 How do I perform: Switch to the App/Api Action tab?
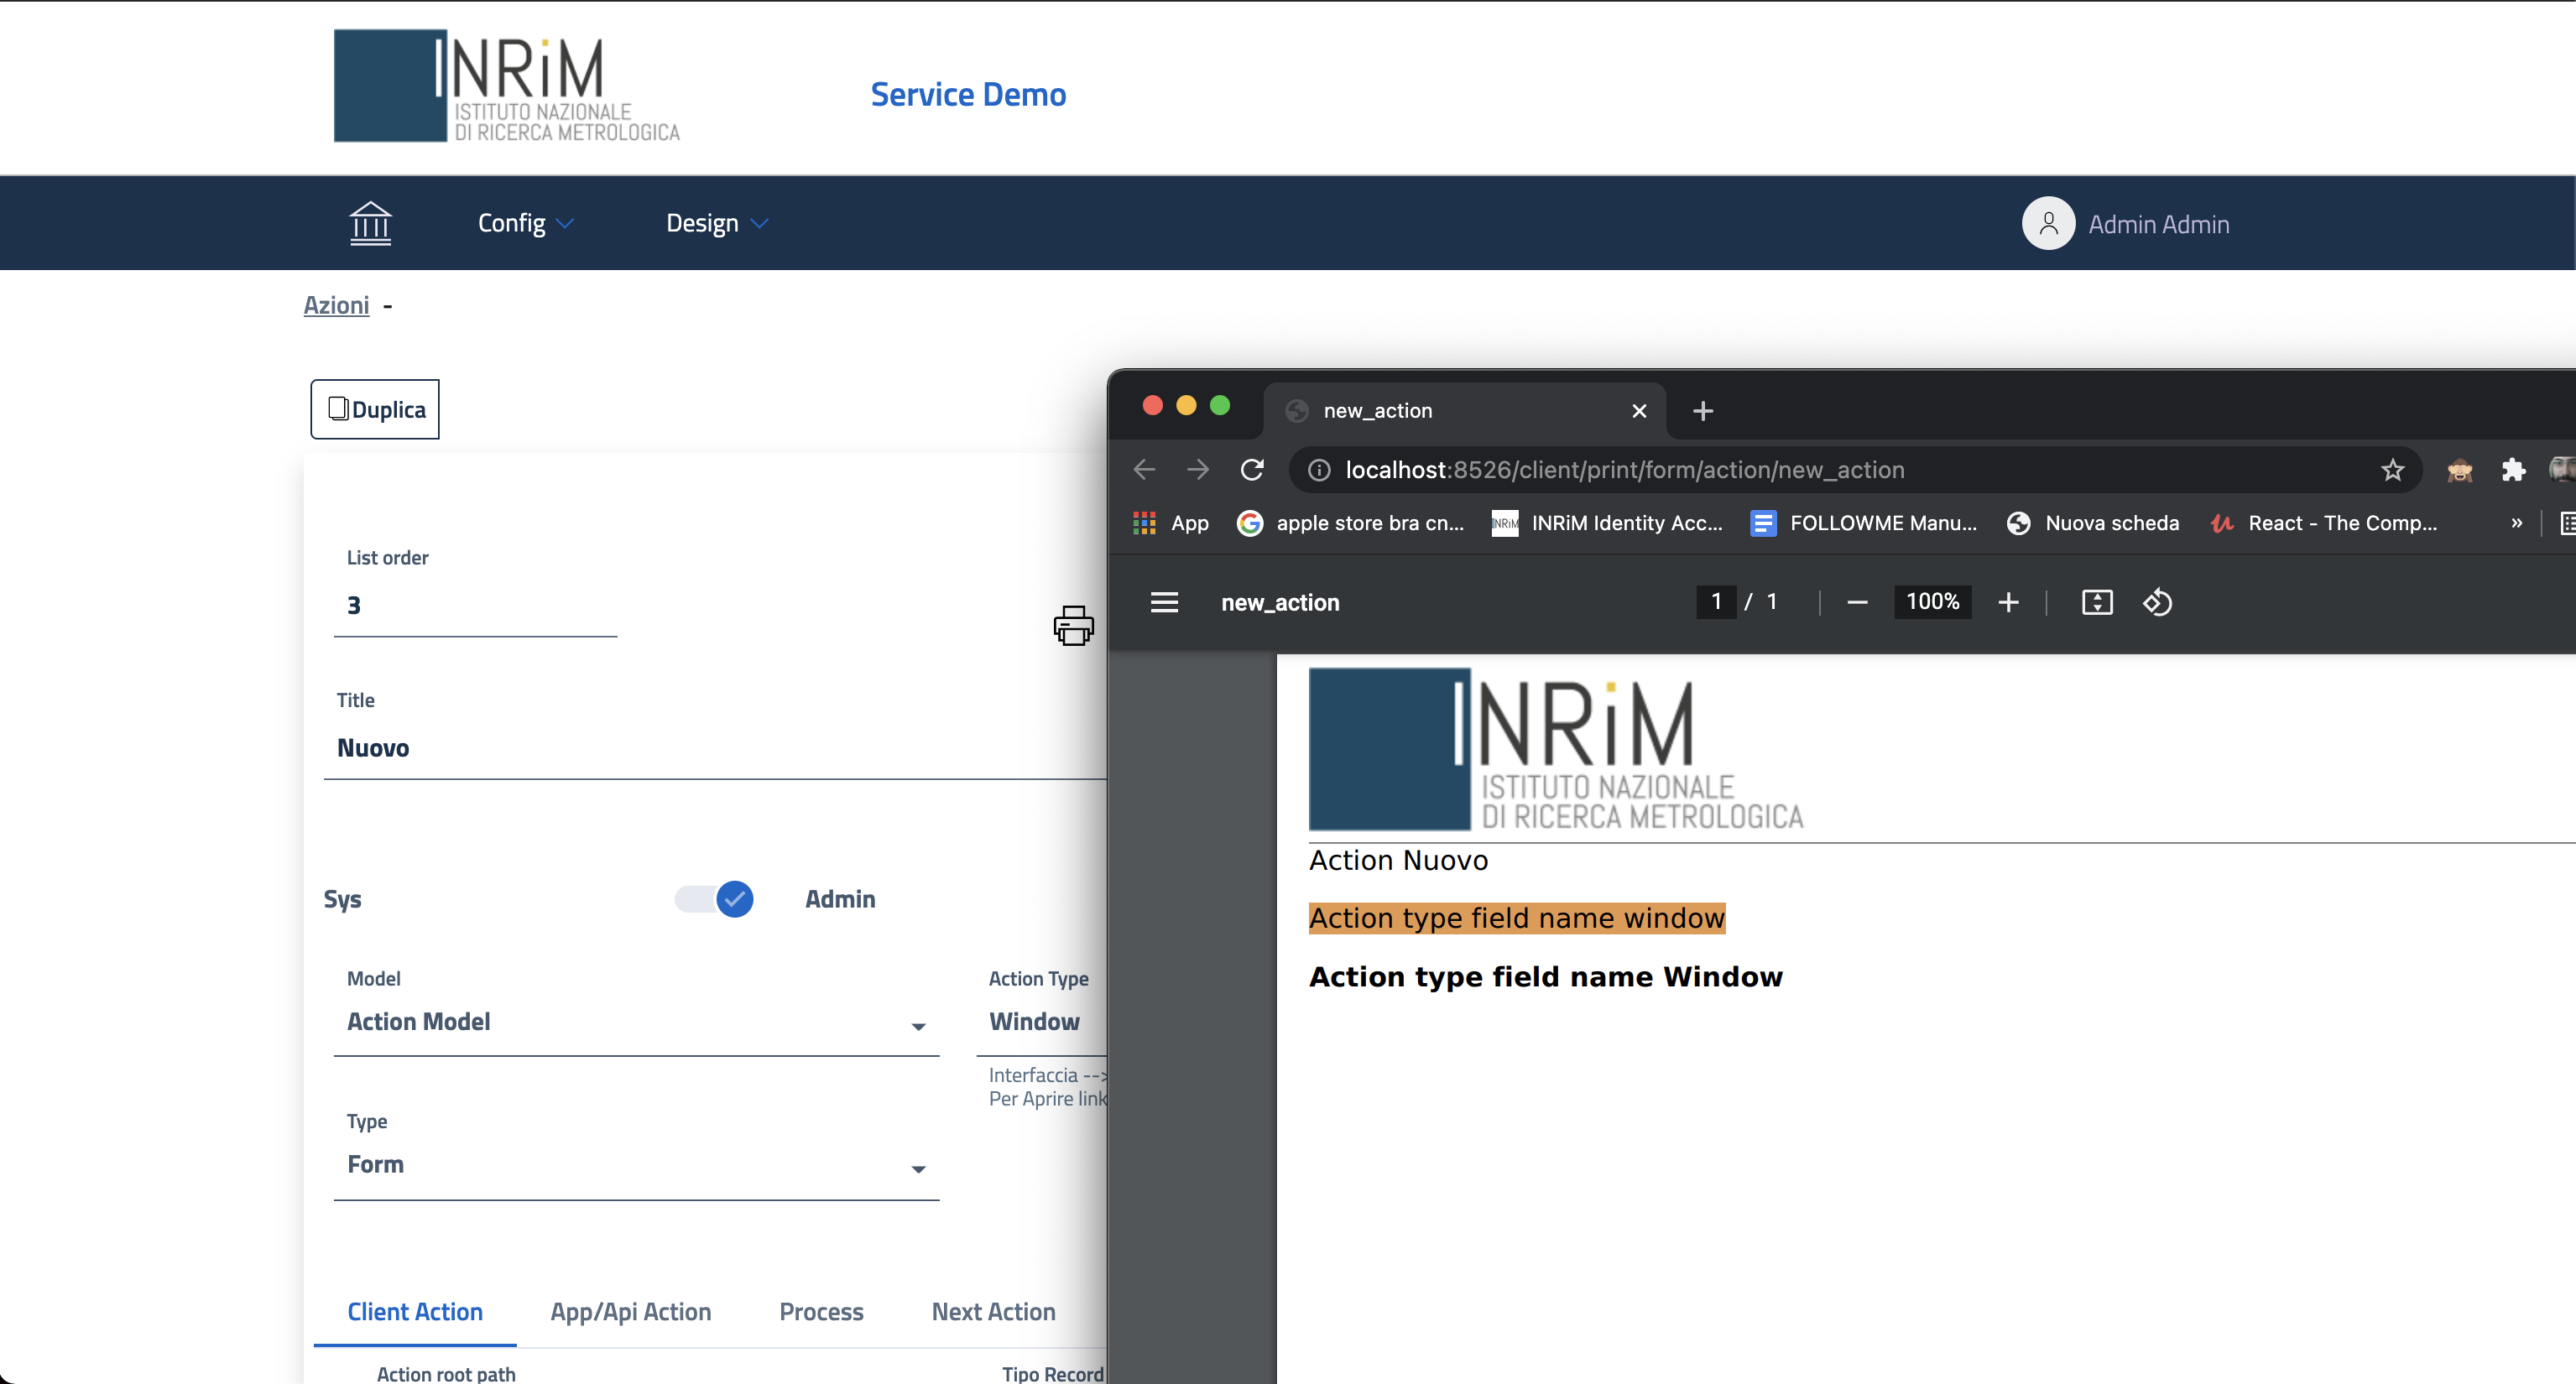[x=630, y=1312]
